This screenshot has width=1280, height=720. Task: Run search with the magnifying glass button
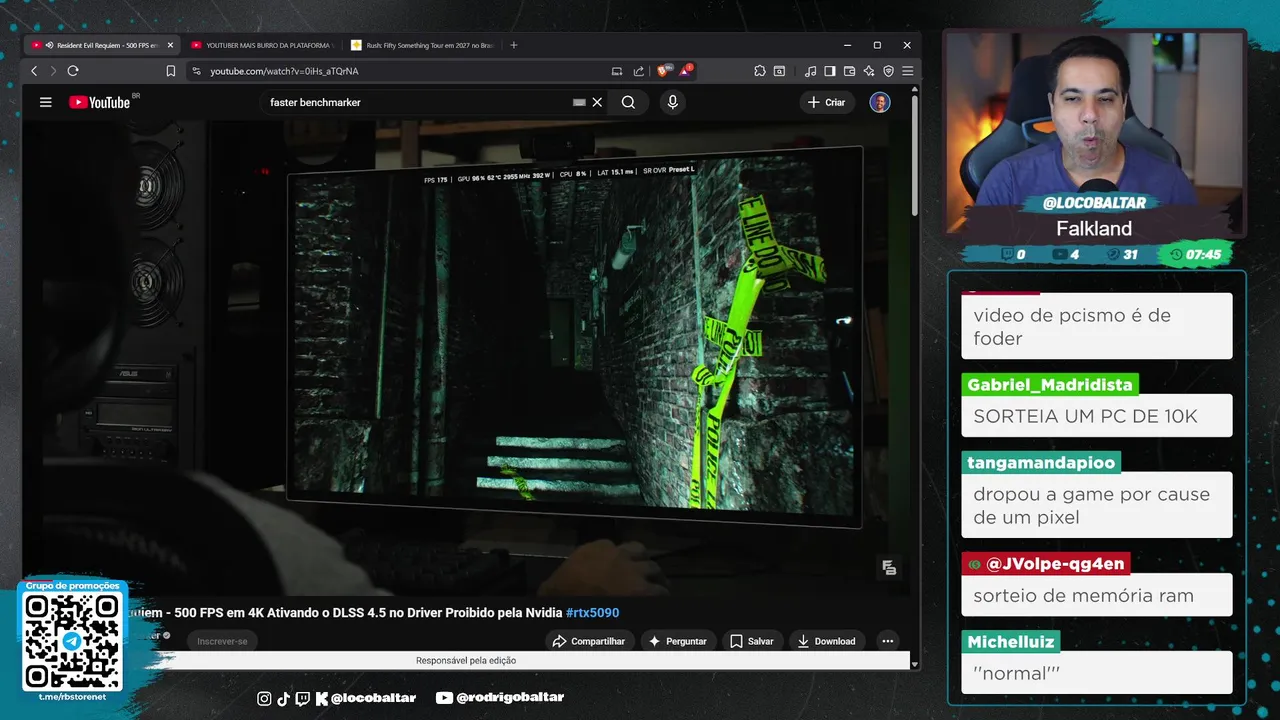(x=628, y=102)
